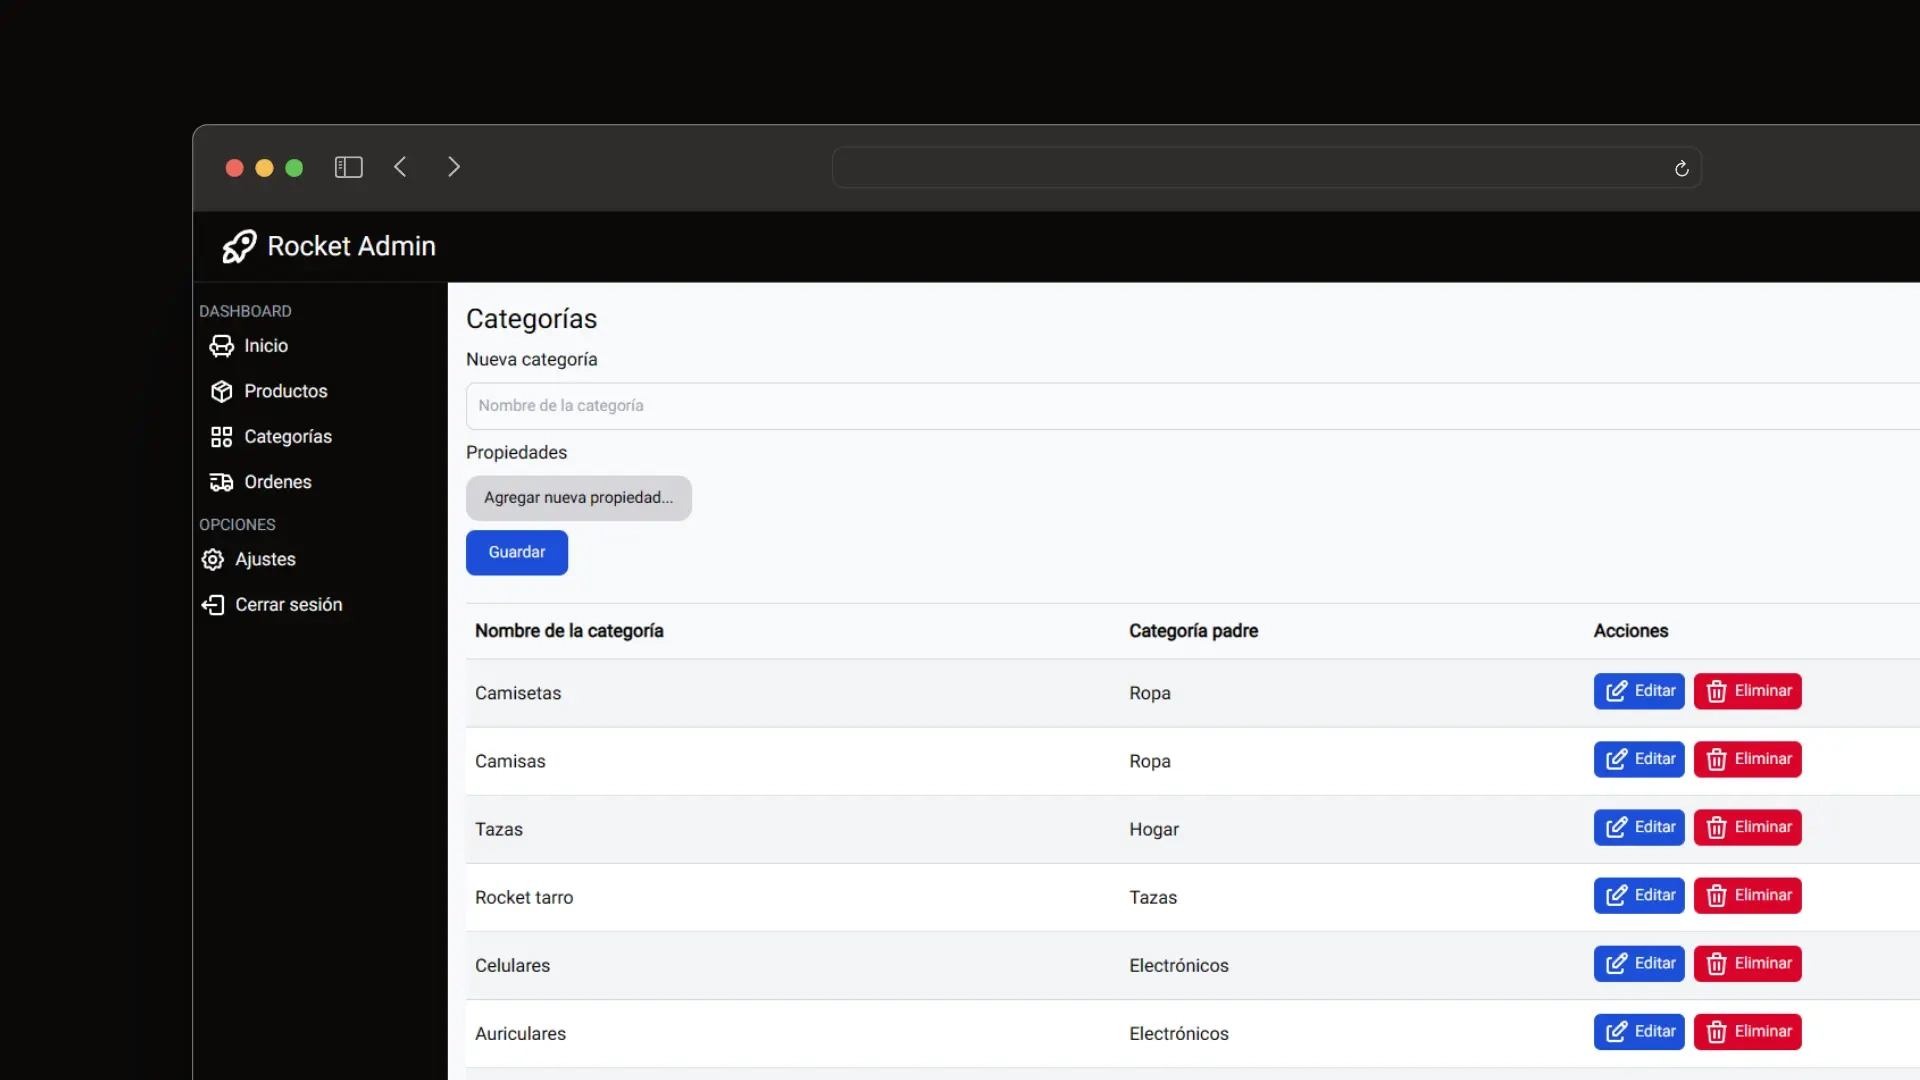The width and height of the screenshot is (1920, 1080).
Task: Click Electrónicos parent cell in Celulares row
Action: pyautogui.click(x=1179, y=965)
